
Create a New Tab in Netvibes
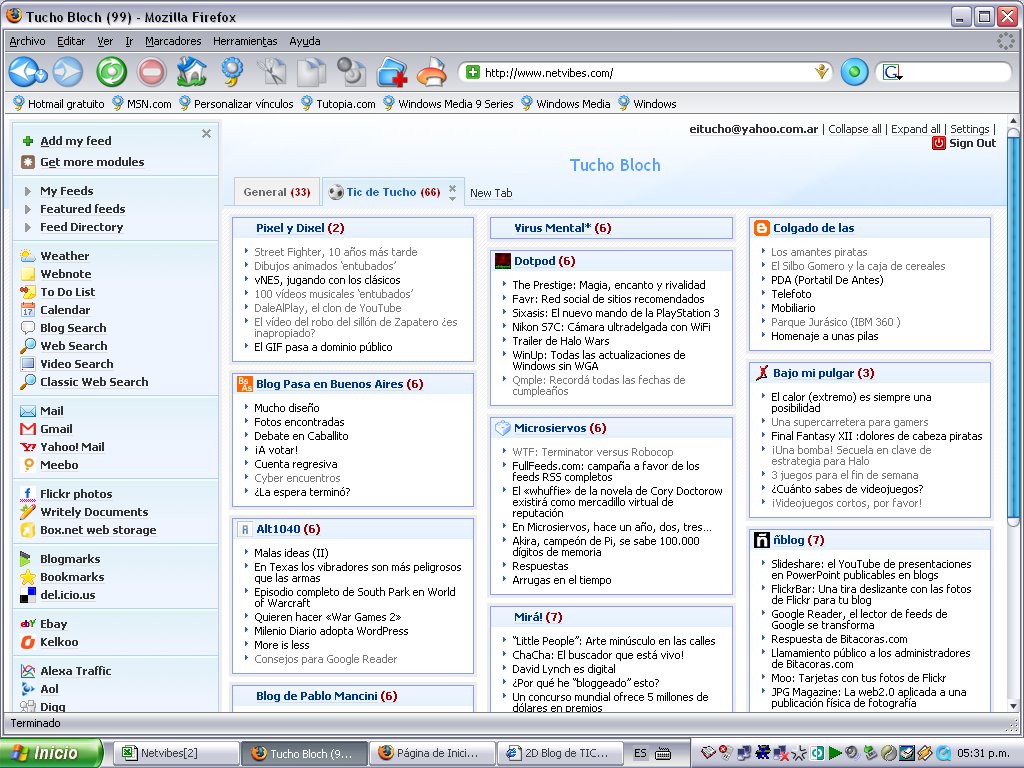pyautogui.click(x=491, y=193)
